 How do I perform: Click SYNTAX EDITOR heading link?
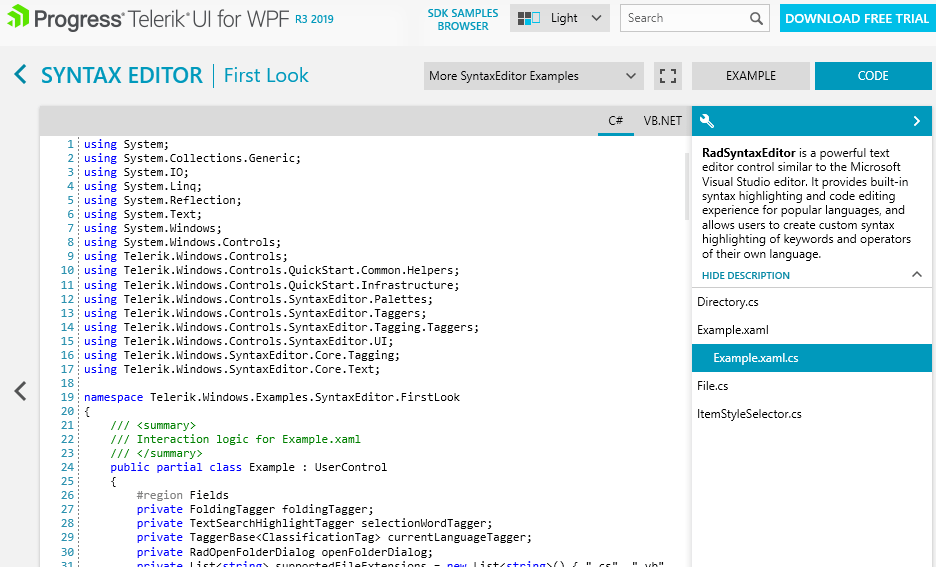122,75
